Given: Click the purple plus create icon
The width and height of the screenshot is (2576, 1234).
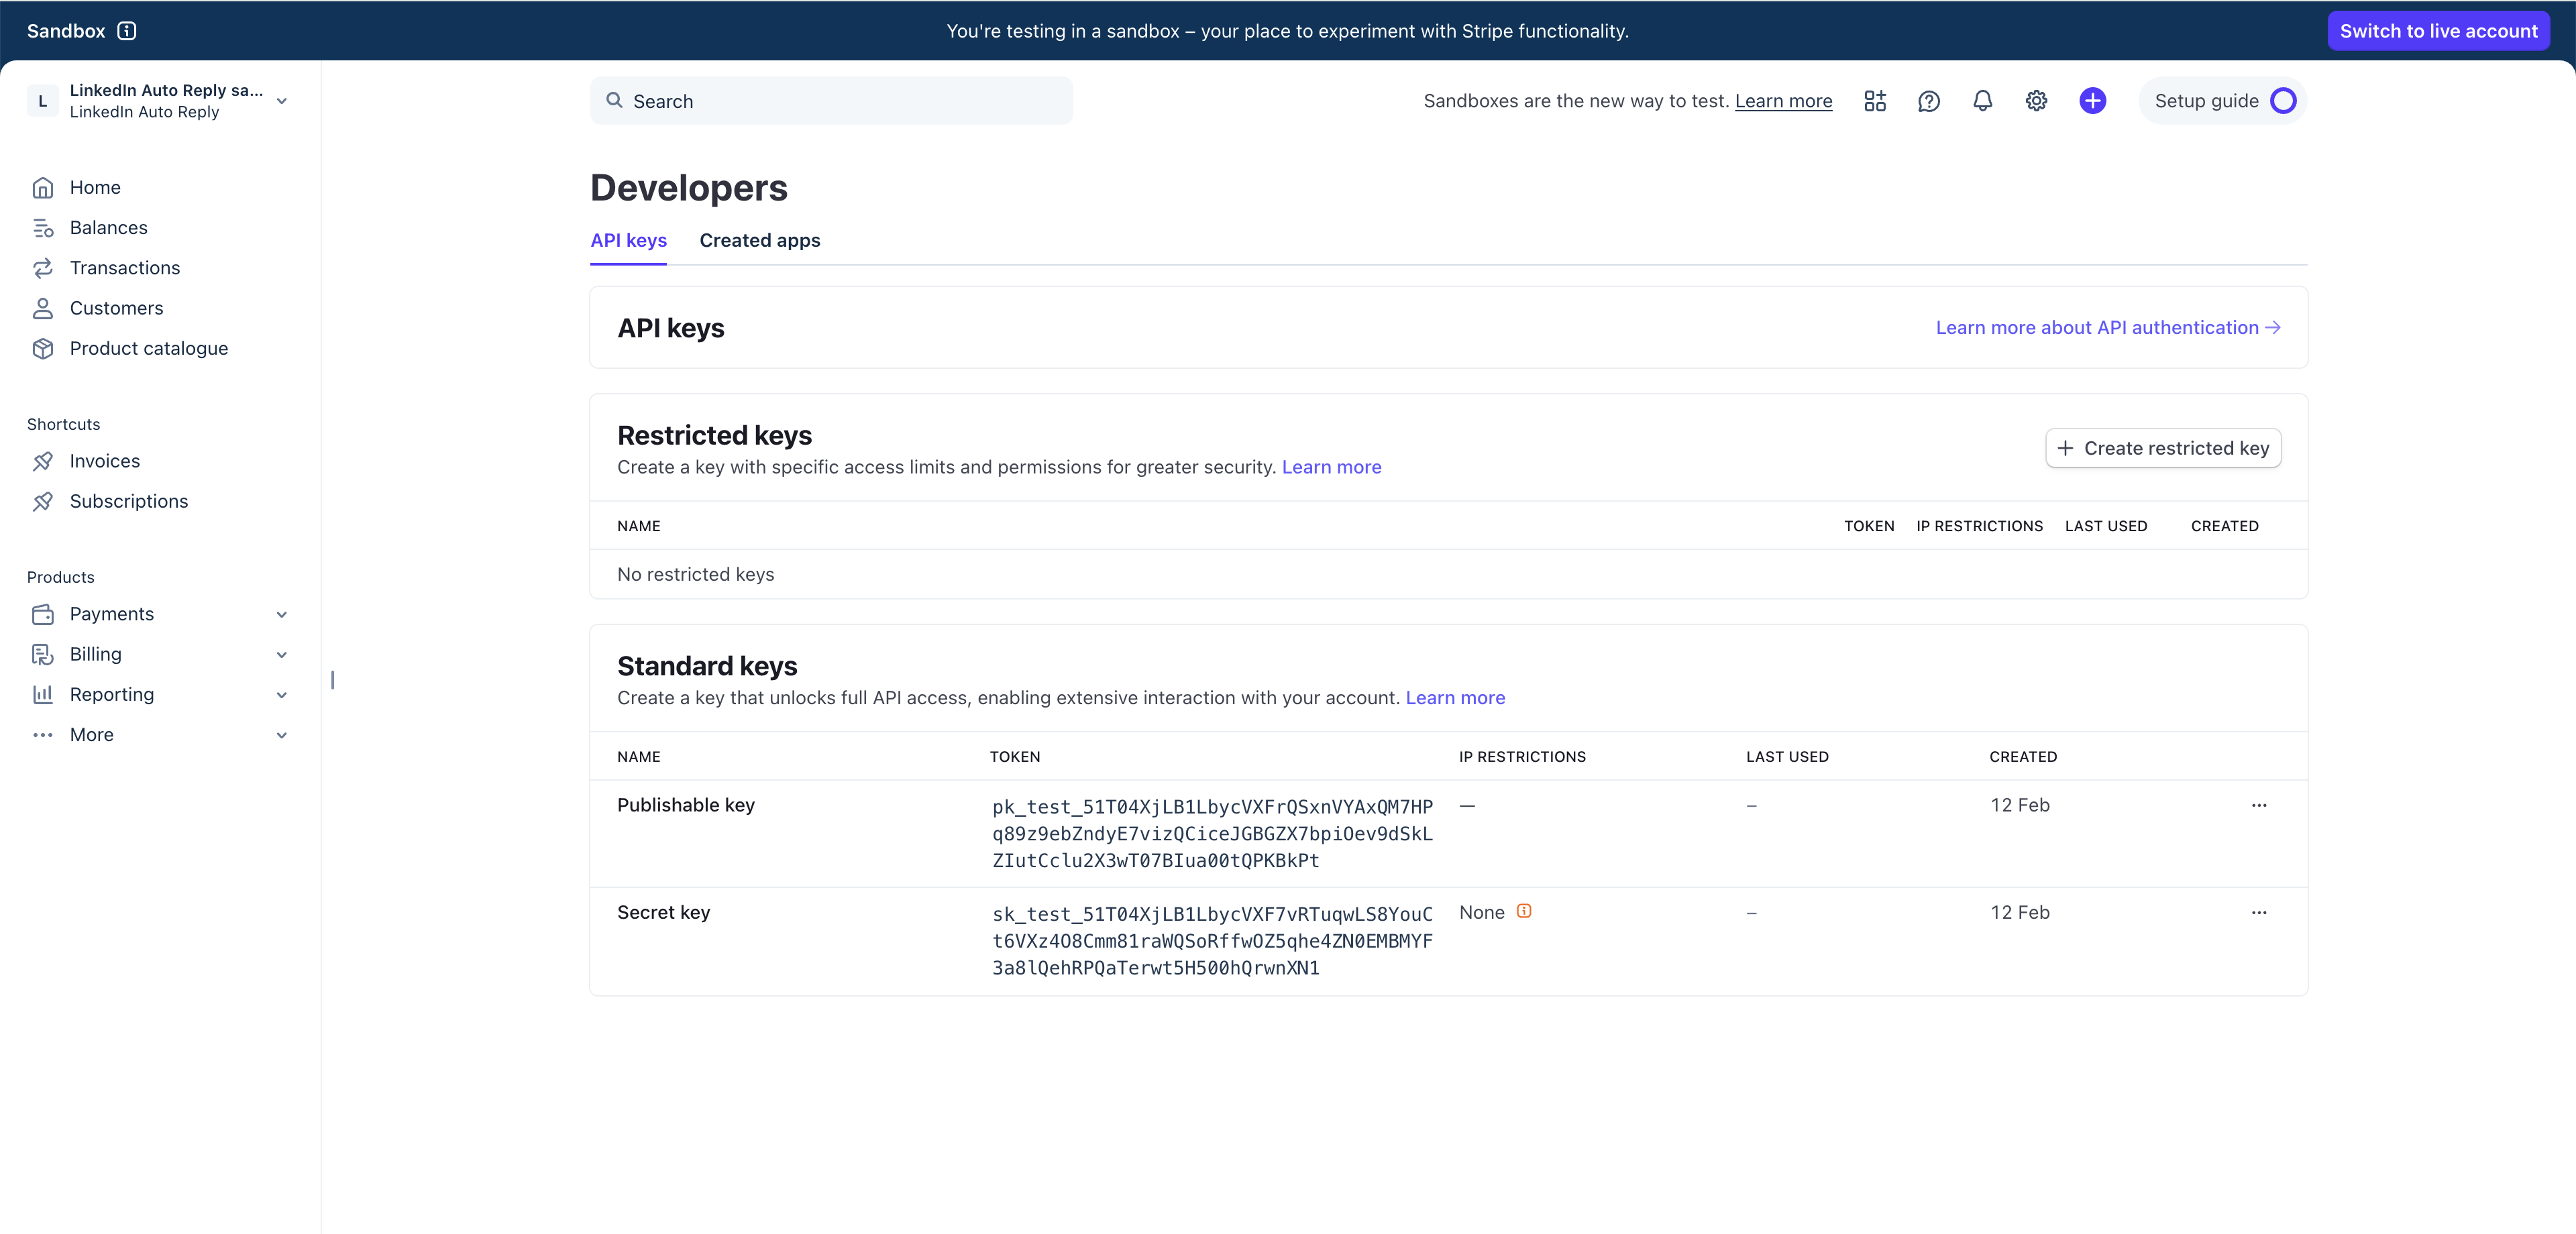Looking at the screenshot, I should (x=2092, y=101).
